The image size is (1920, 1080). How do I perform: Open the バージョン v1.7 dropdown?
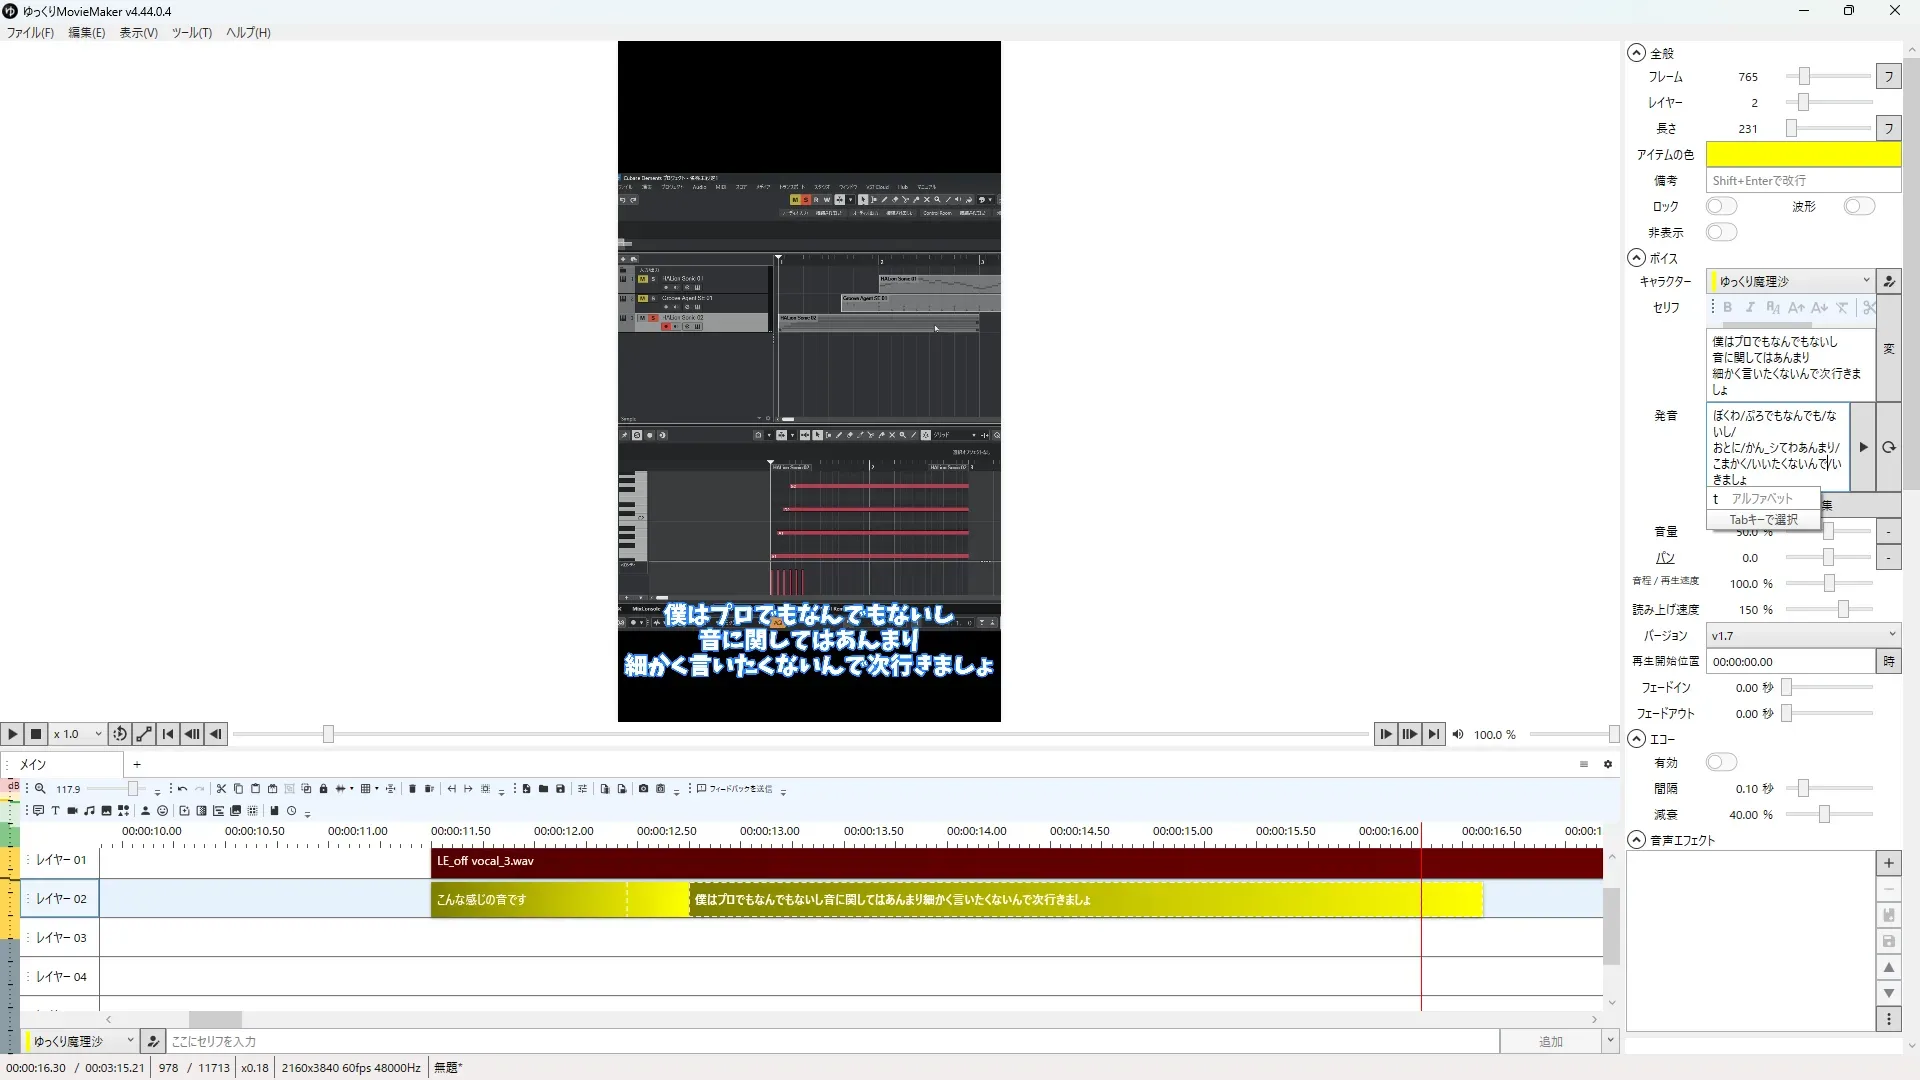point(1802,635)
